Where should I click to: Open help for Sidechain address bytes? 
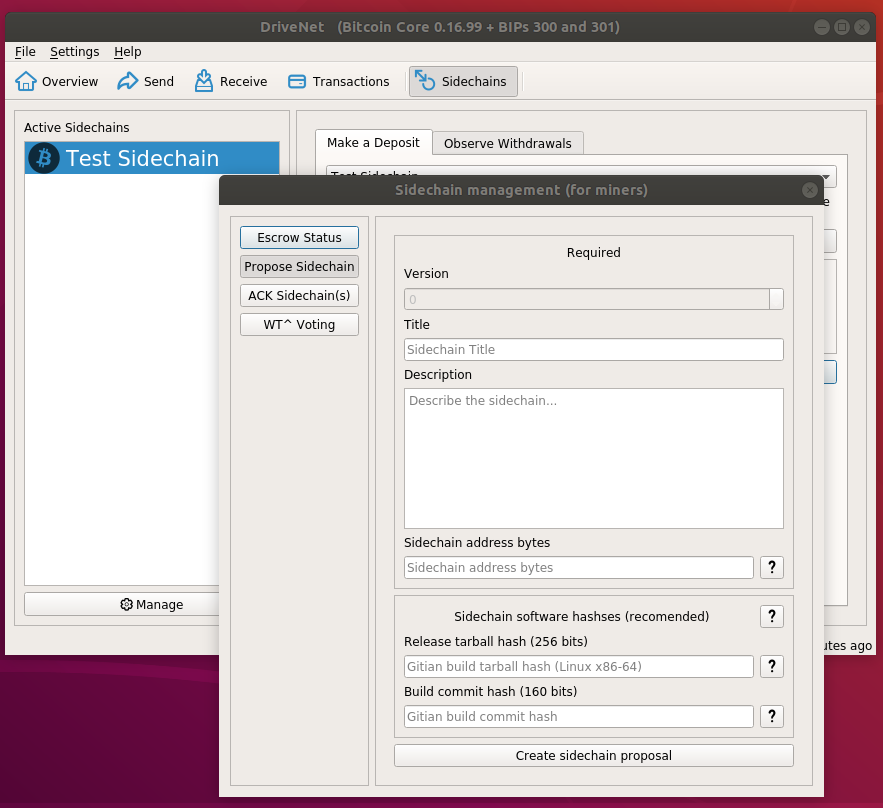[x=772, y=567]
